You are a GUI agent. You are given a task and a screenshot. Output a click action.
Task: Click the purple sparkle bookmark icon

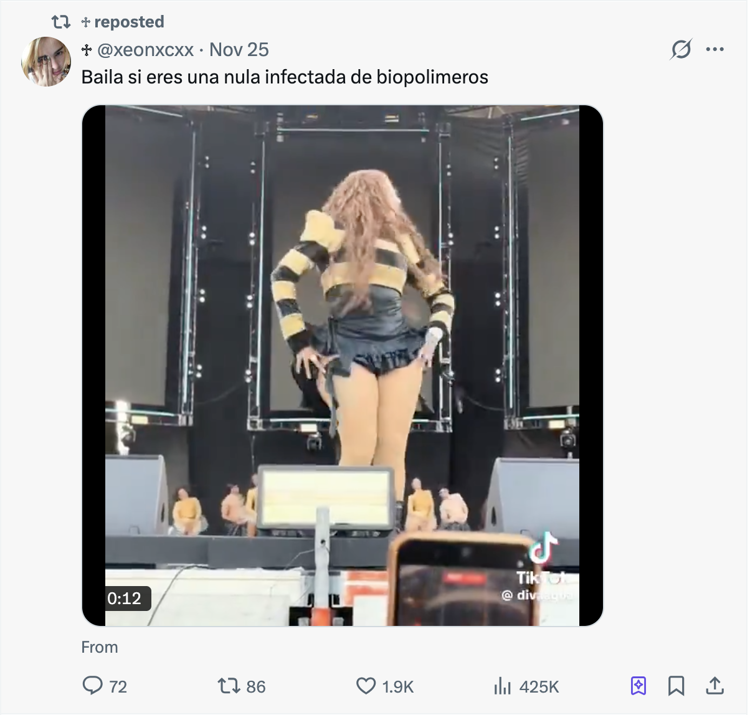pos(638,686)
